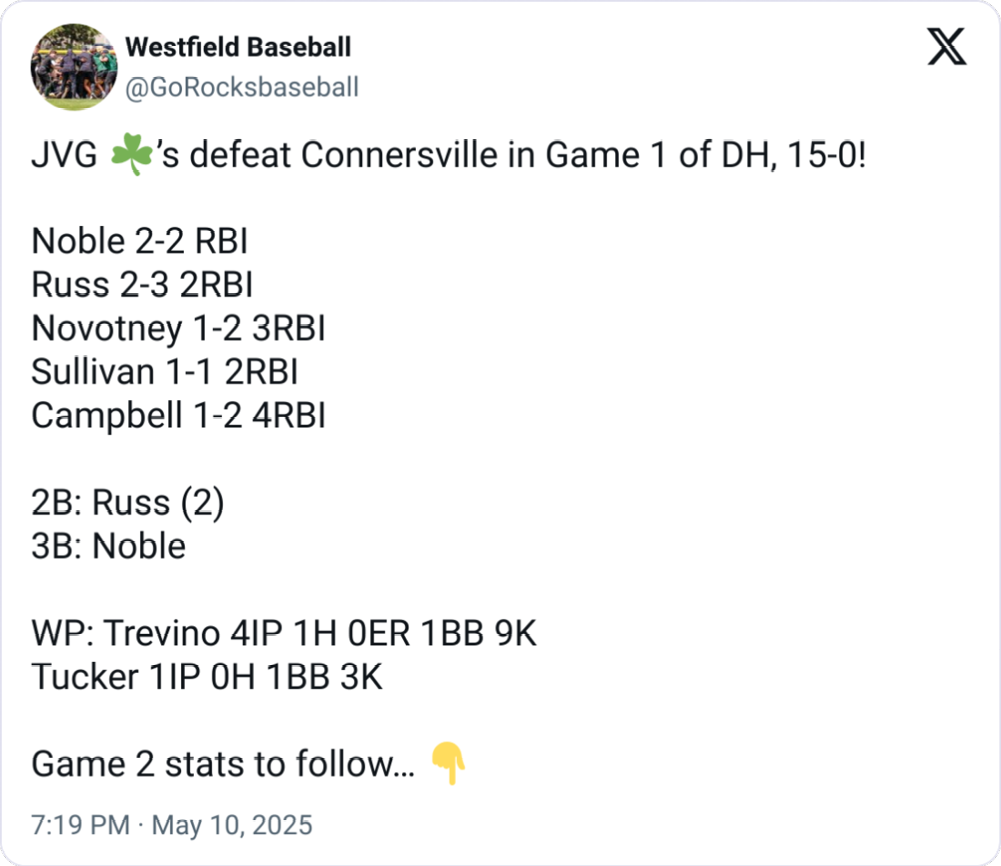Click the 2B: Russ (2) line
Image resolution: width=1001 pixels, height=866 pixels.
[x=128, y=503]
